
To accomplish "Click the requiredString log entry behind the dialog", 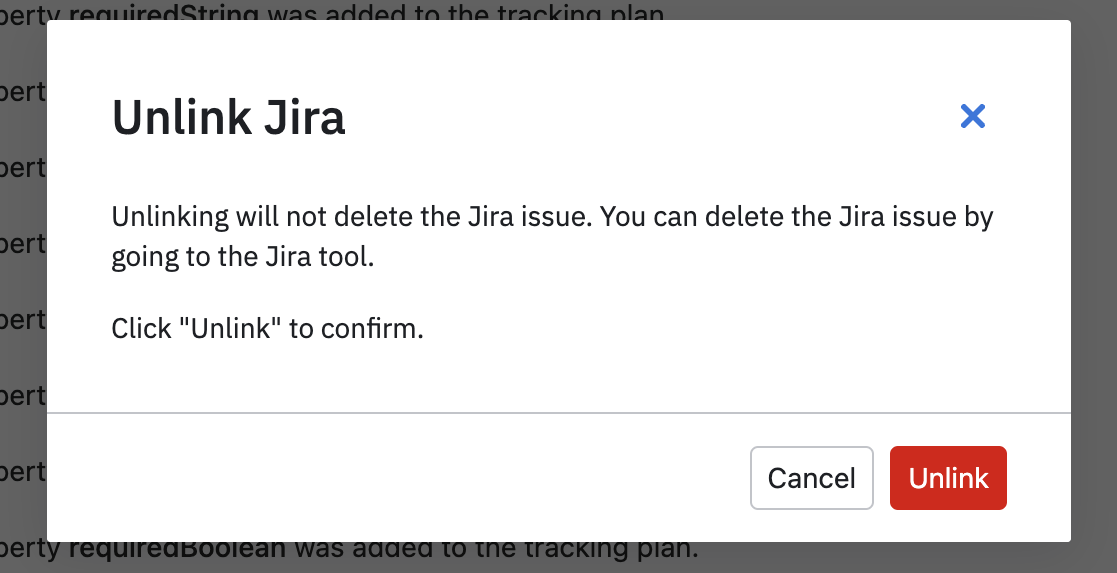I will point(333,13).
